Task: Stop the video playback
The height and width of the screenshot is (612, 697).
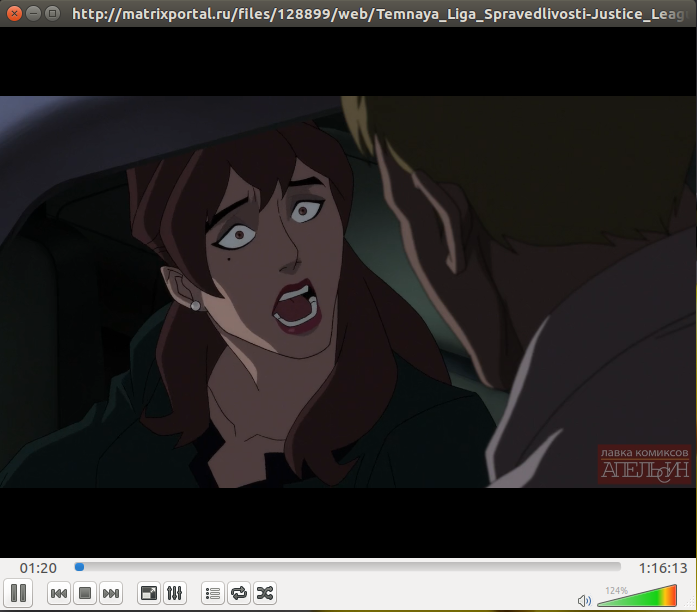Action: pyautogui.click(x=85, y=593)
